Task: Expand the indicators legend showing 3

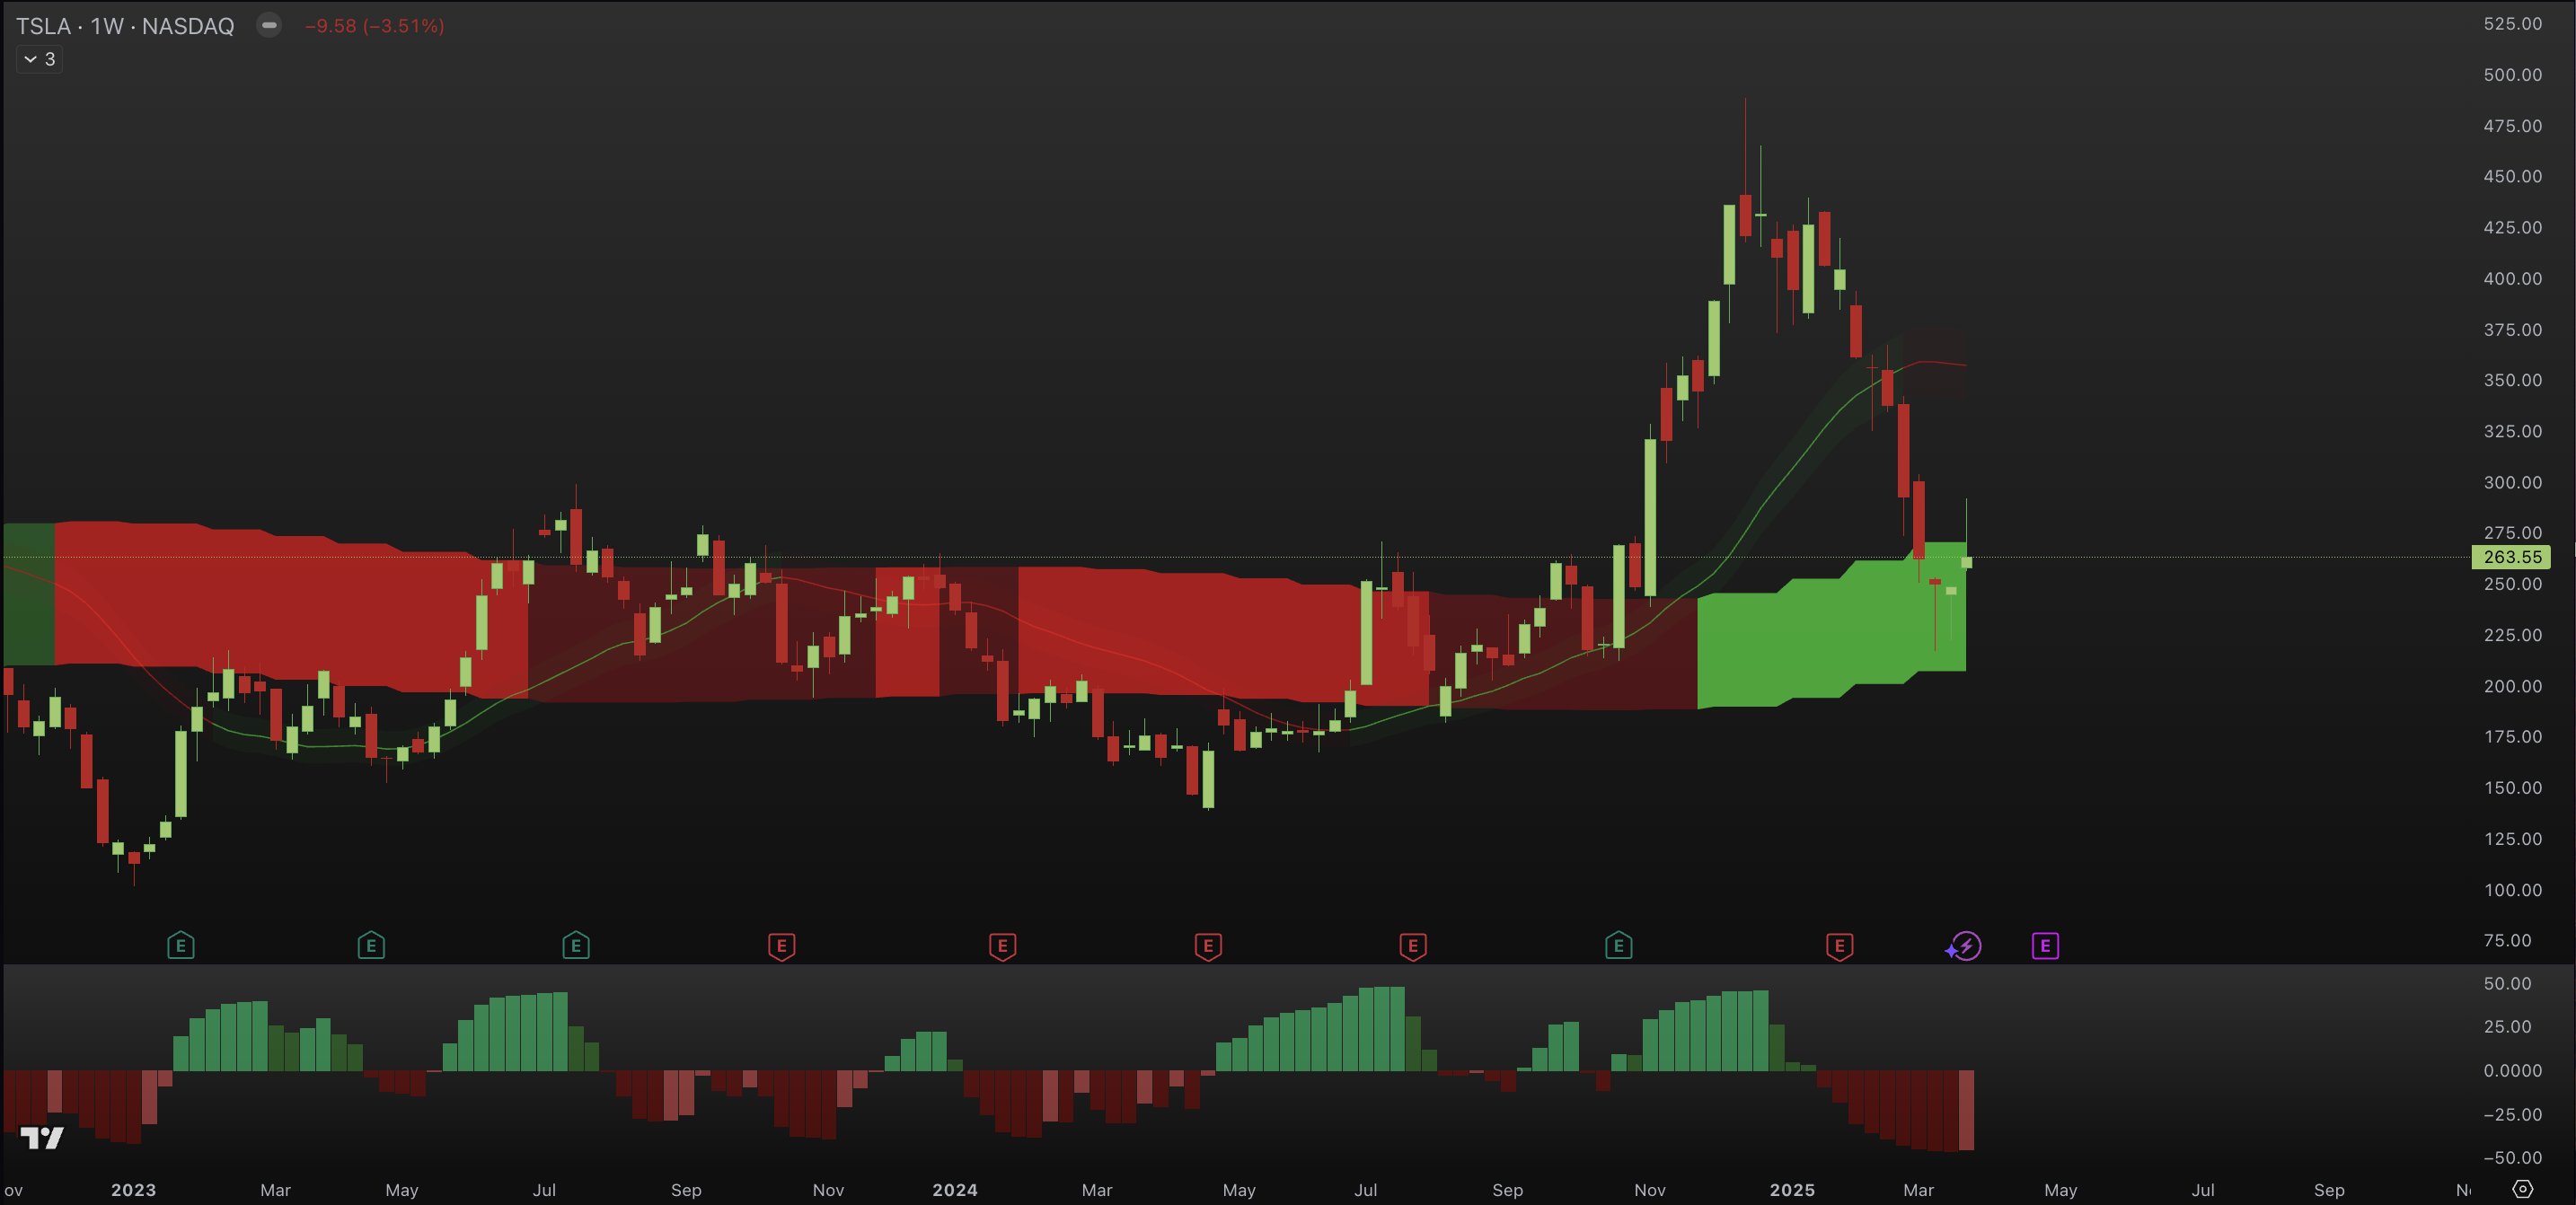Action: point(40,59)
